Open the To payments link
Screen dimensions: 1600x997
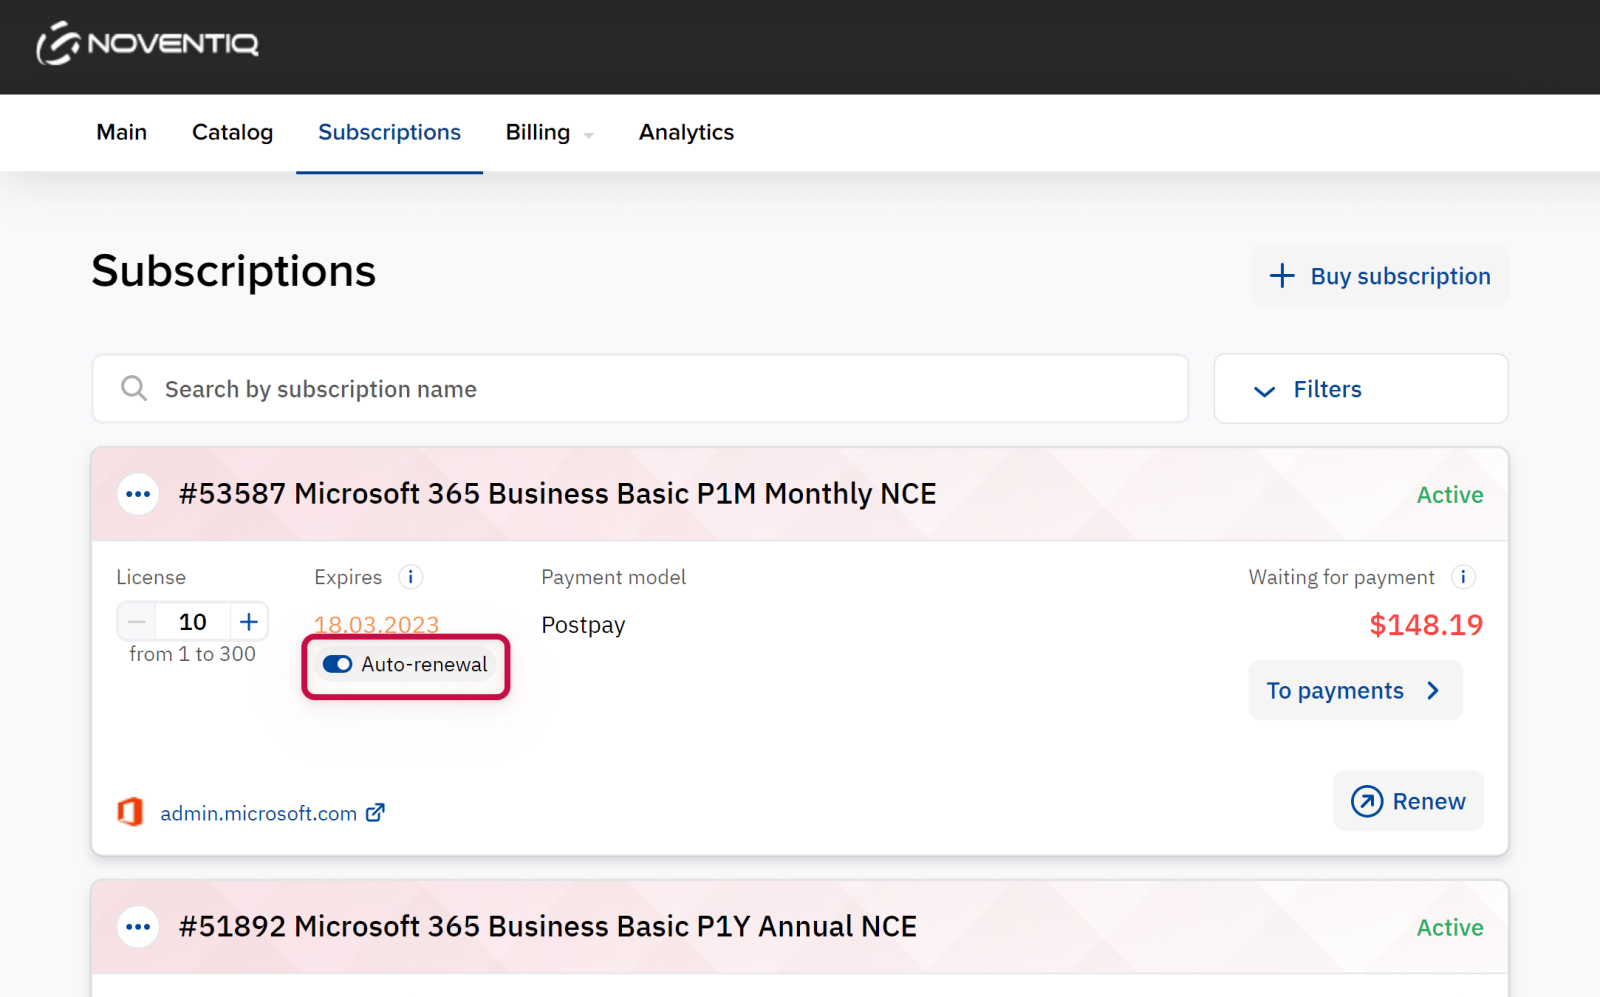coord(1354,690)
